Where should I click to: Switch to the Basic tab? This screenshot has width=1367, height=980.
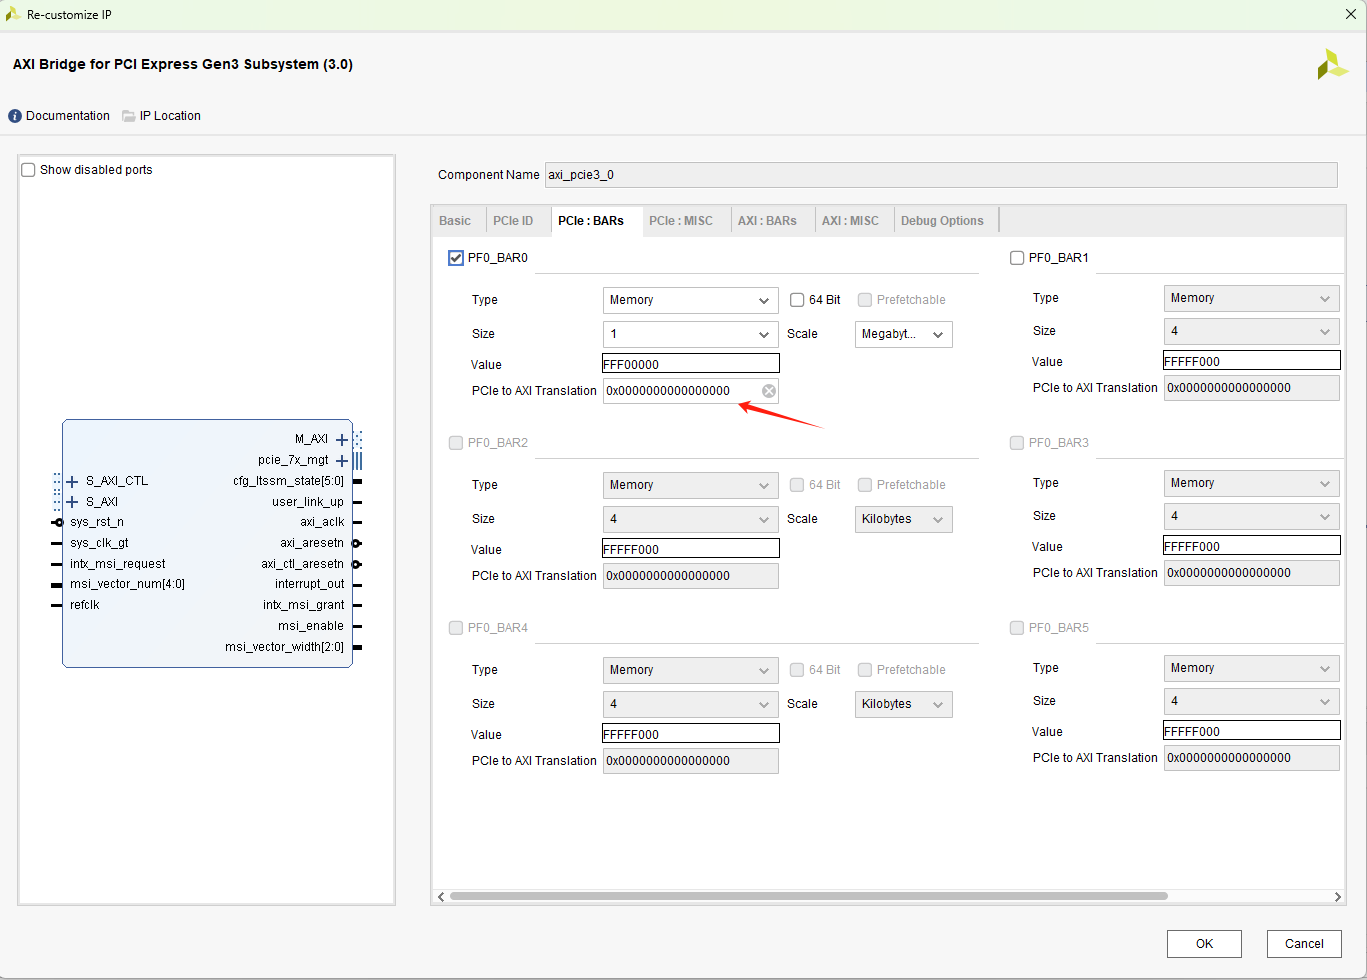point(455,221)
